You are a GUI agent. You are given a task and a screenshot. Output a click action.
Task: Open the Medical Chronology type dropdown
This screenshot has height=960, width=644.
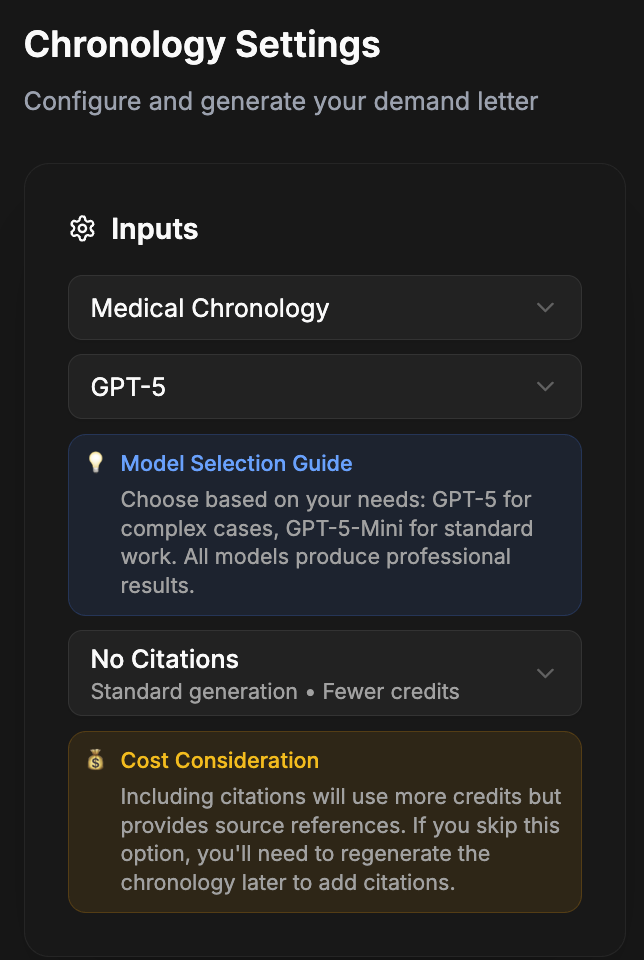point(324,308)
